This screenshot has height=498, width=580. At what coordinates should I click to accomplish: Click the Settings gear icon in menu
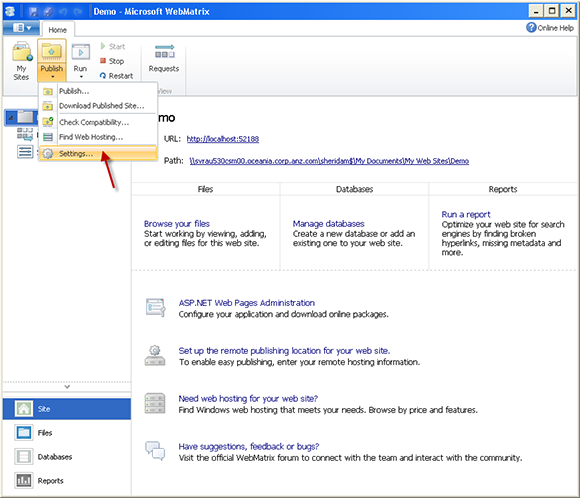point(48,154)
